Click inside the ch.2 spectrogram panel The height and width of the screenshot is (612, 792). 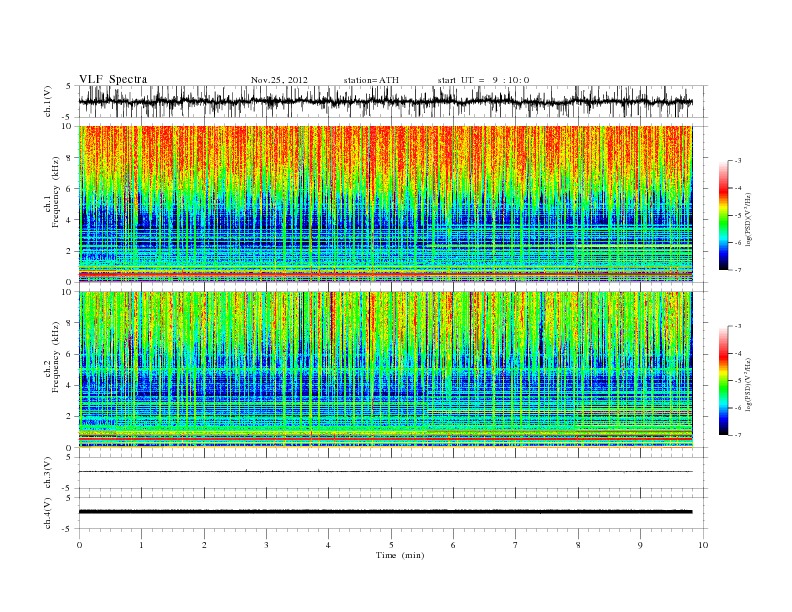[385, 369]
